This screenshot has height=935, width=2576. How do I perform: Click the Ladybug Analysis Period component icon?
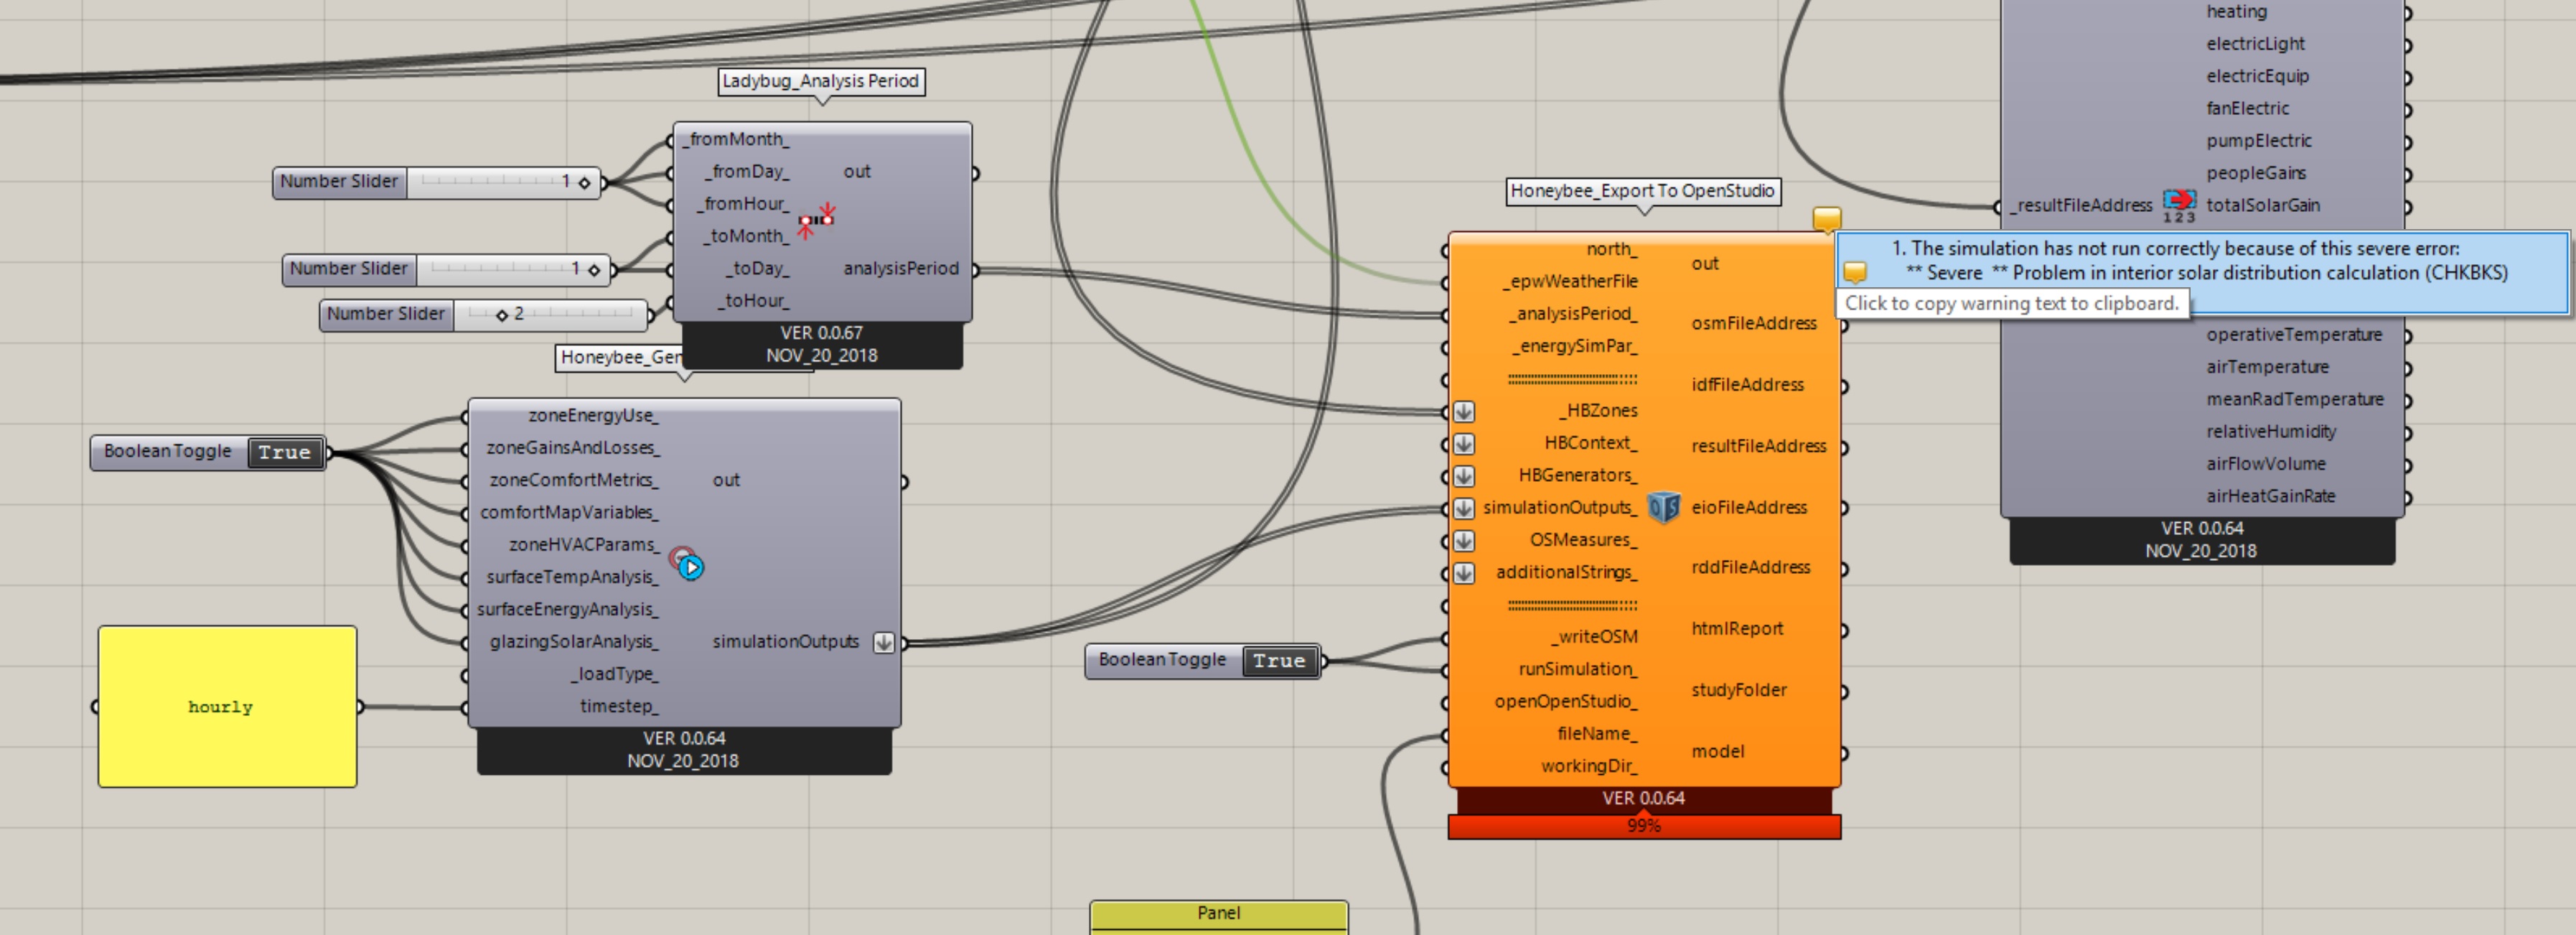(816, 220)
